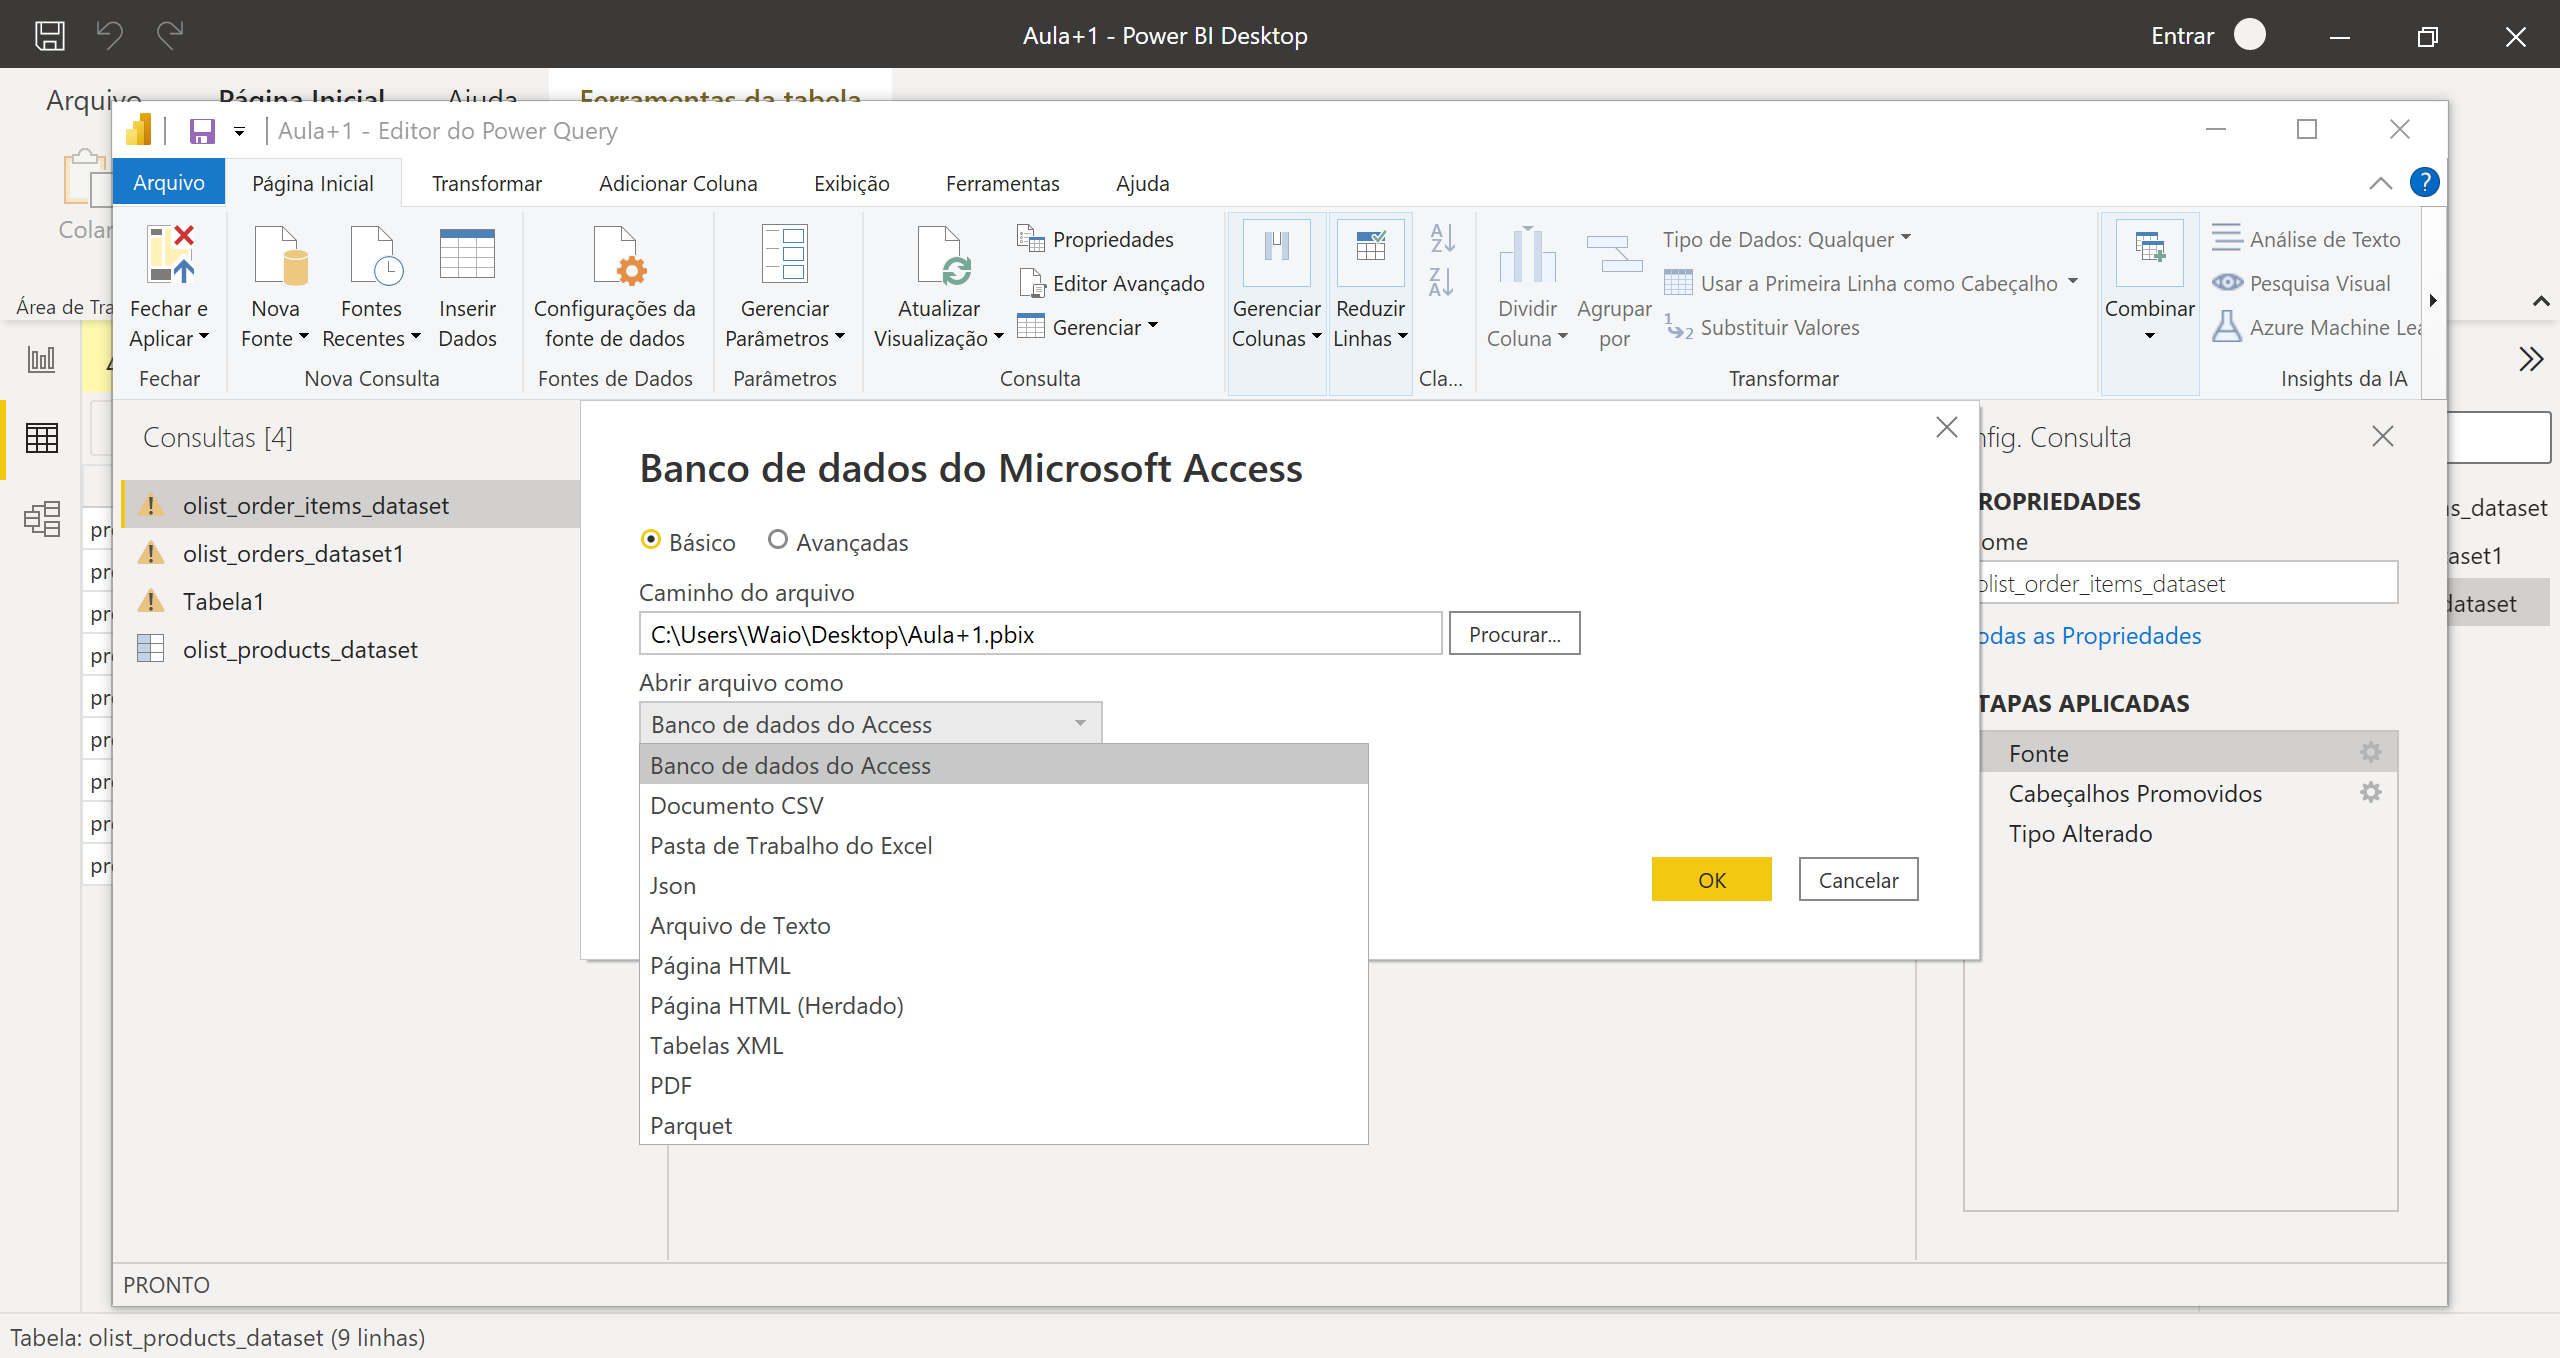
Task: Click Procurar... browse button
Action: pyautogui.click(x=1515, y=634)
